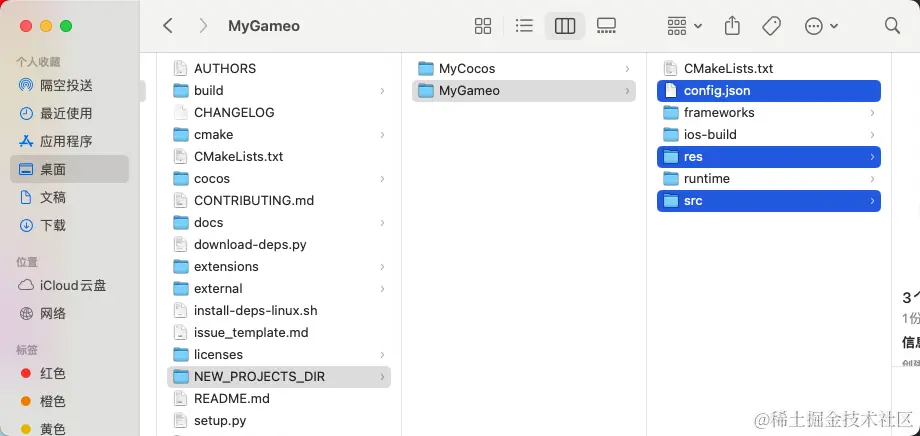
Task: Filter by the 黄色 tag
Action: [69, 429]
